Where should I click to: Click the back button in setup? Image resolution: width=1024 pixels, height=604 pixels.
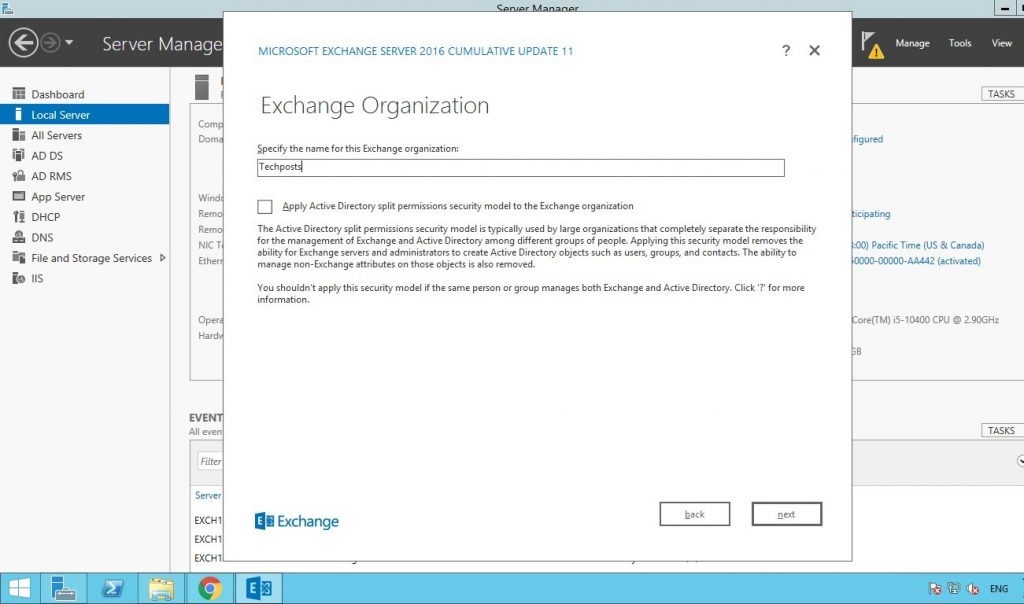click(694, 514)
